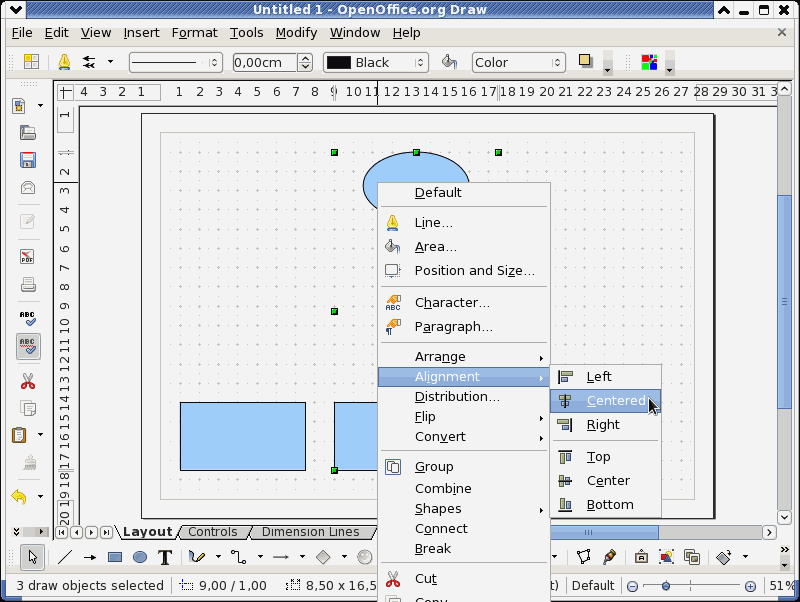Click the first tab navigation arrow
Image resolution: width=800 pixels, height=602 pixels.
click(x=62, y=532)
